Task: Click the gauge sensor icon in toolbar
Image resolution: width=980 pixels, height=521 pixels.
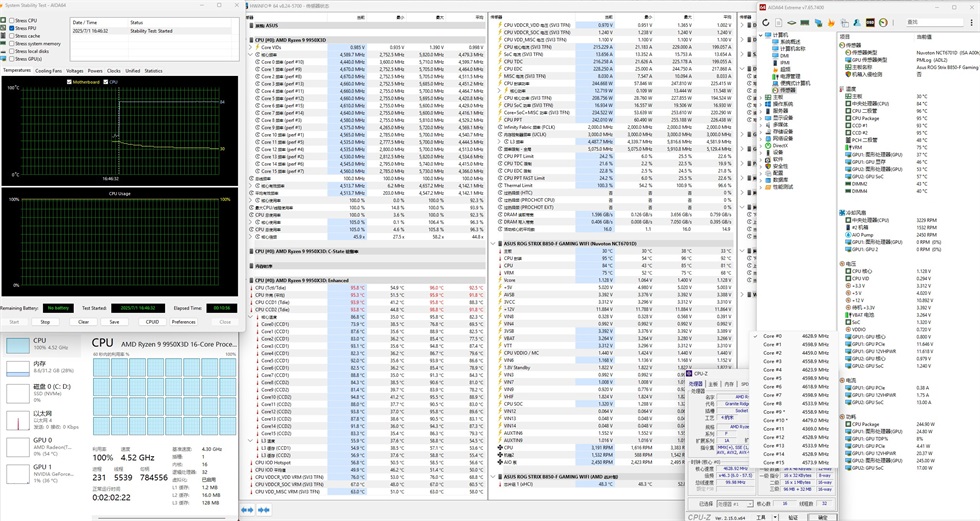Action: pos(883,22)
